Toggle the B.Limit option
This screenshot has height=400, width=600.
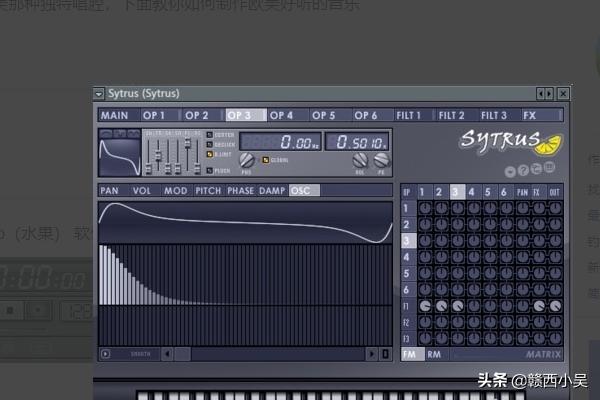[x=209, y=154]
